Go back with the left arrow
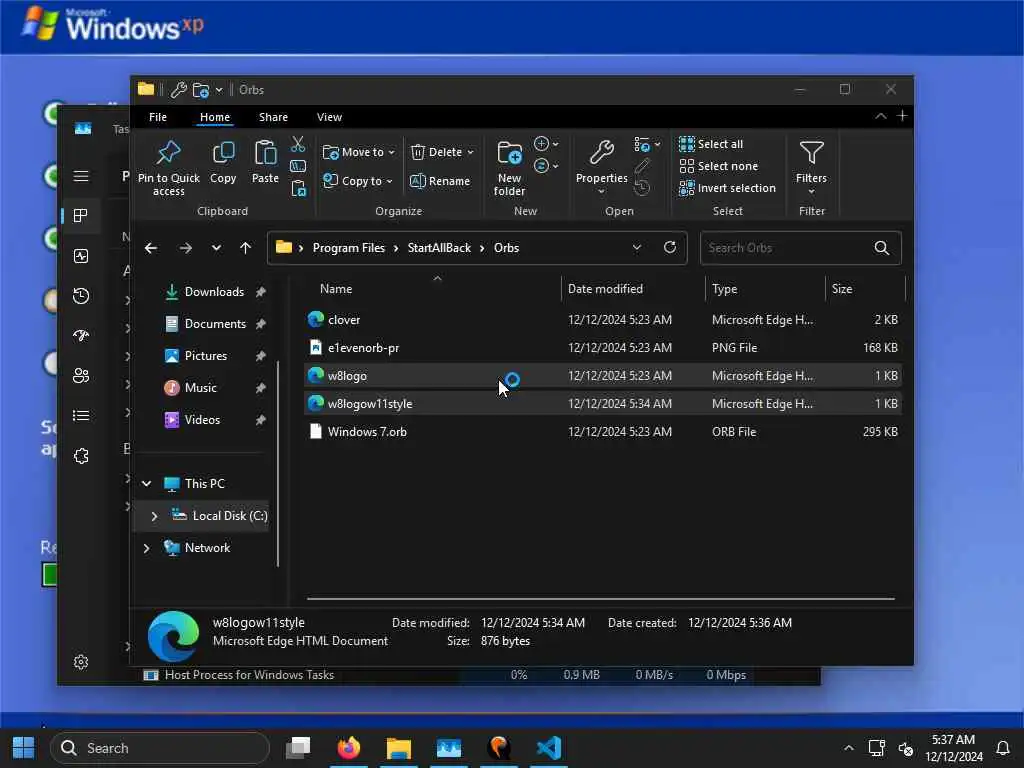Viewport: 1024px width, 768px height. coord(151,248)
